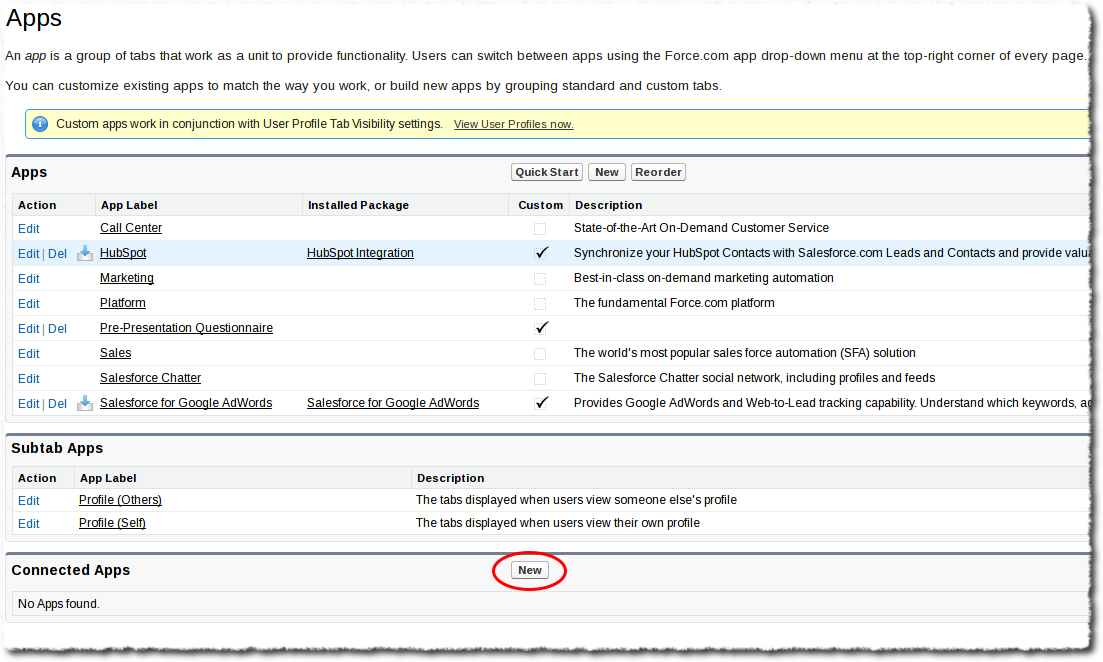1103x662 pixels.
Task: Delete the Pre-Presentation Questionnaire app
Action: pos(58,329)
